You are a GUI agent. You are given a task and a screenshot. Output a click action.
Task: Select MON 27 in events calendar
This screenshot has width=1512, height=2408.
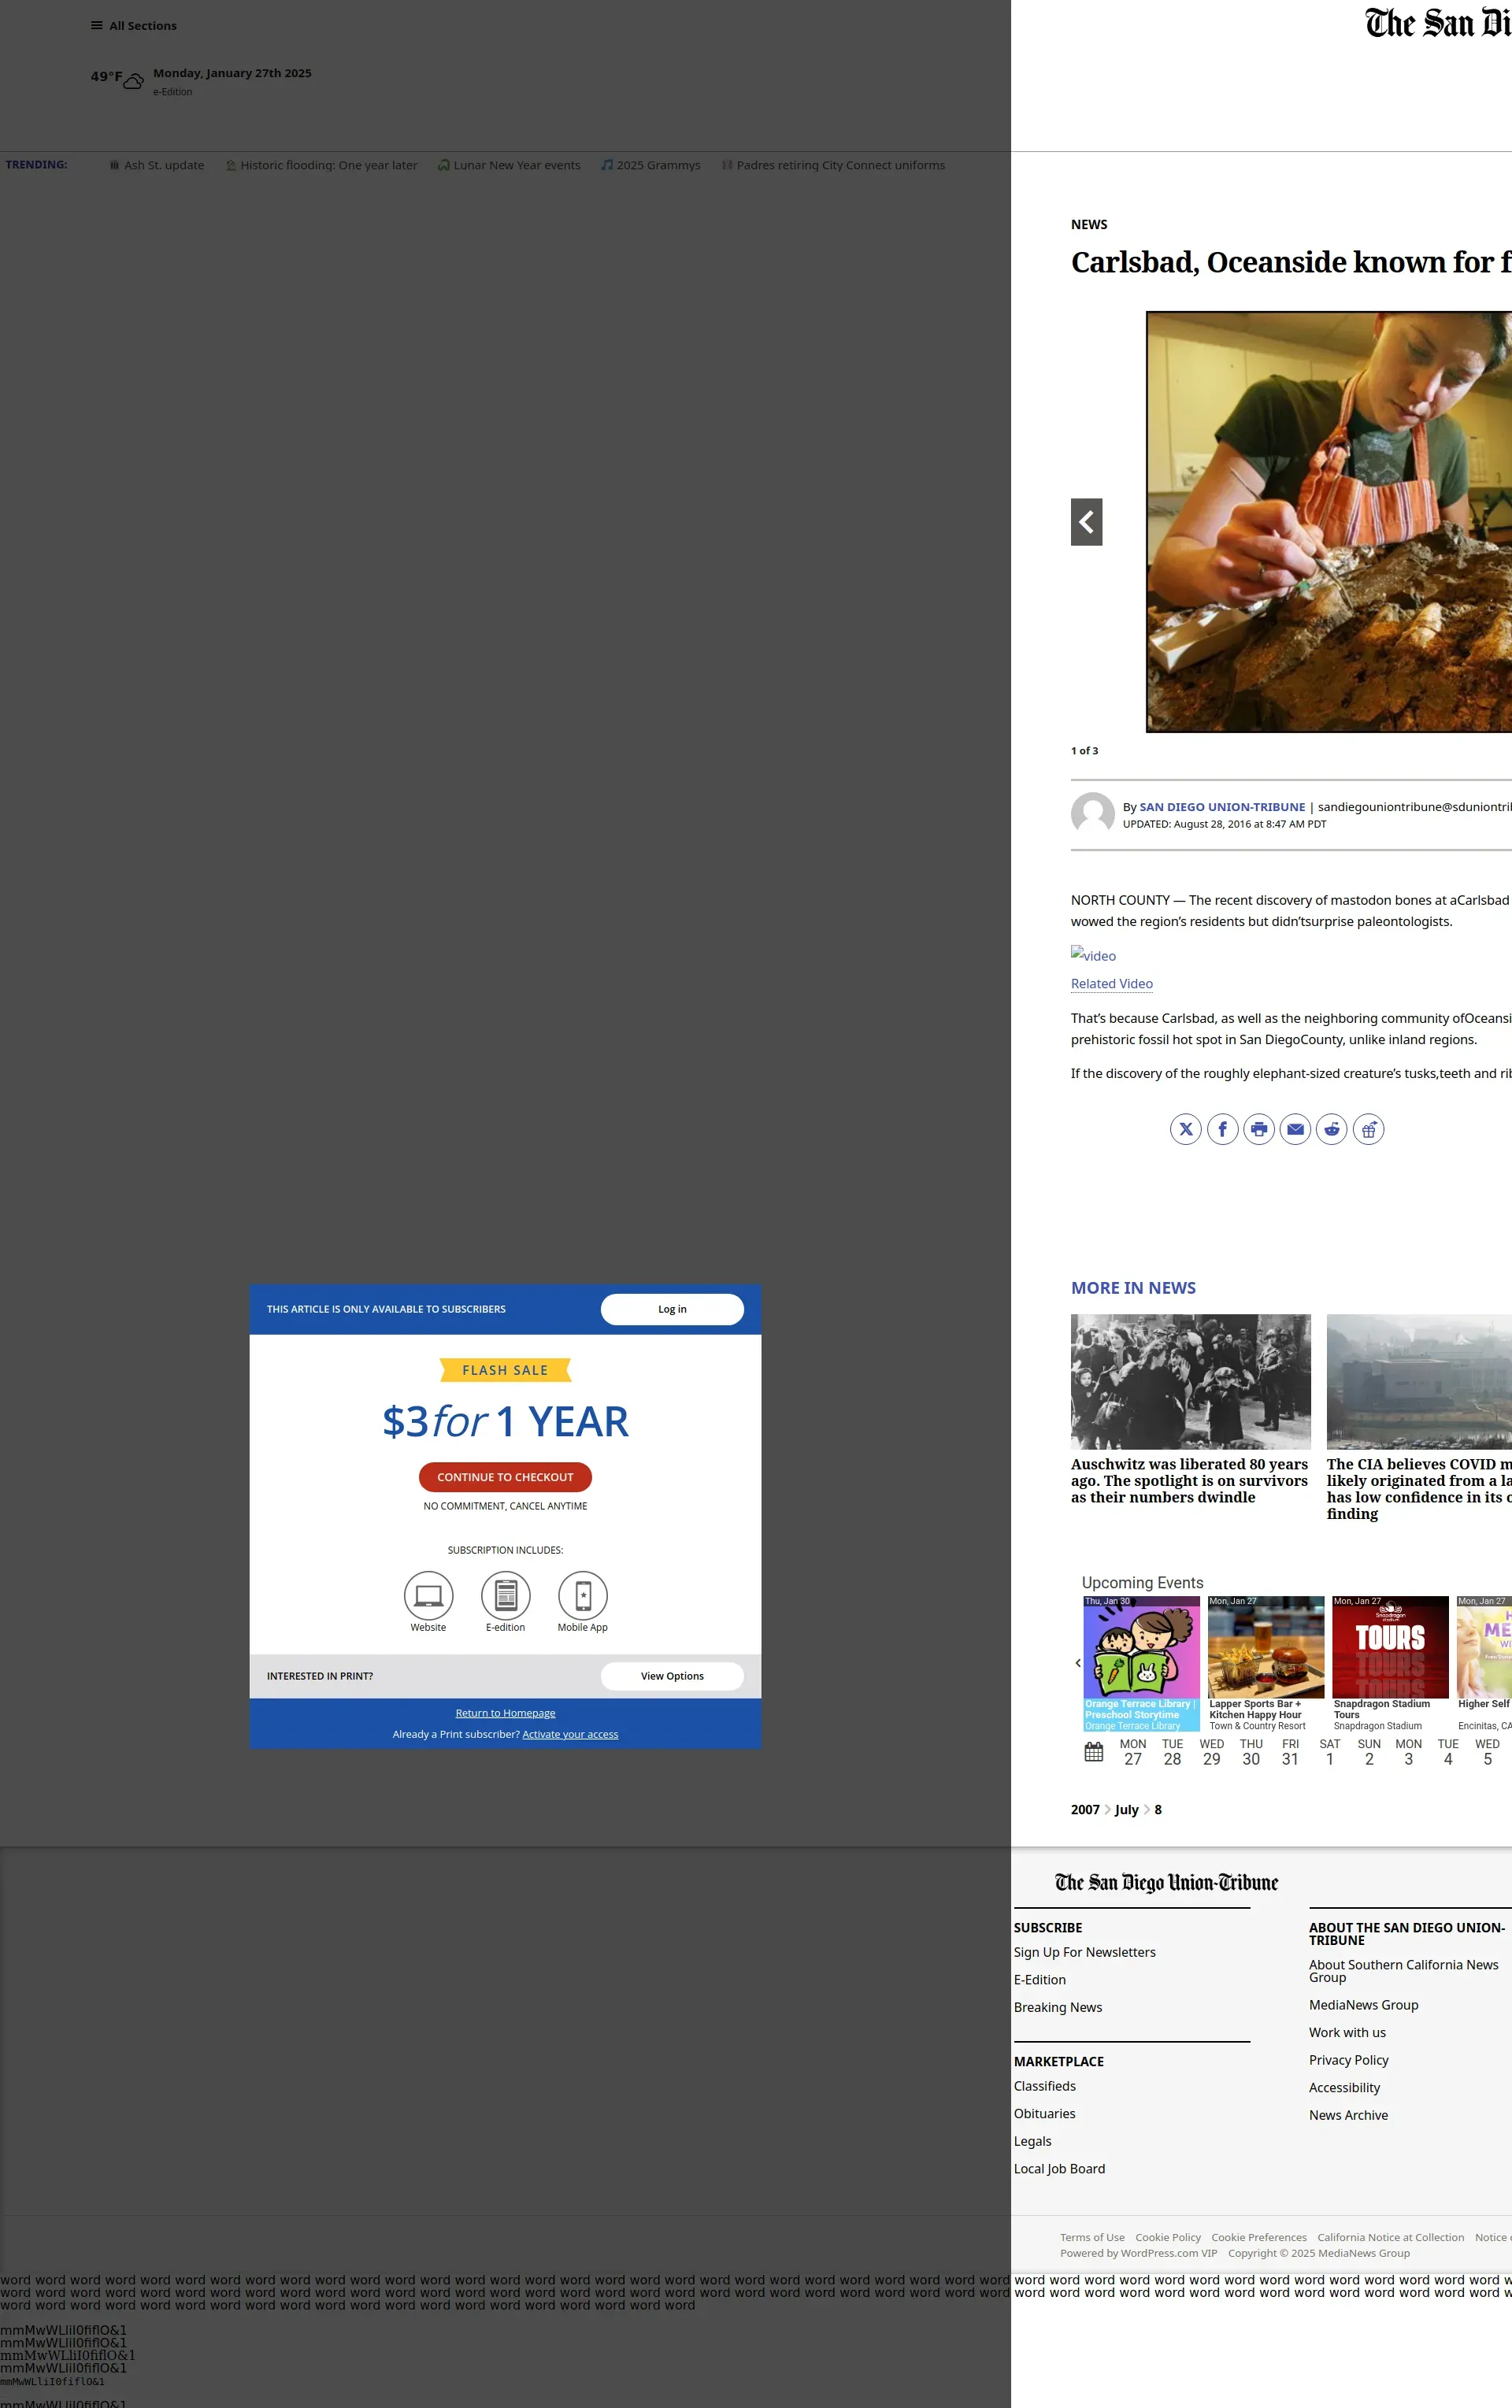[x=1133, y=1752]
